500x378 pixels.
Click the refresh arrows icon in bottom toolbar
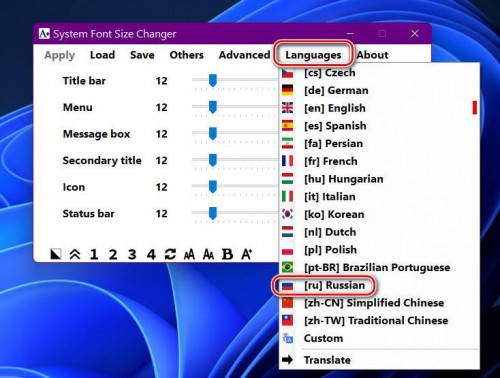tap(170, 254)
